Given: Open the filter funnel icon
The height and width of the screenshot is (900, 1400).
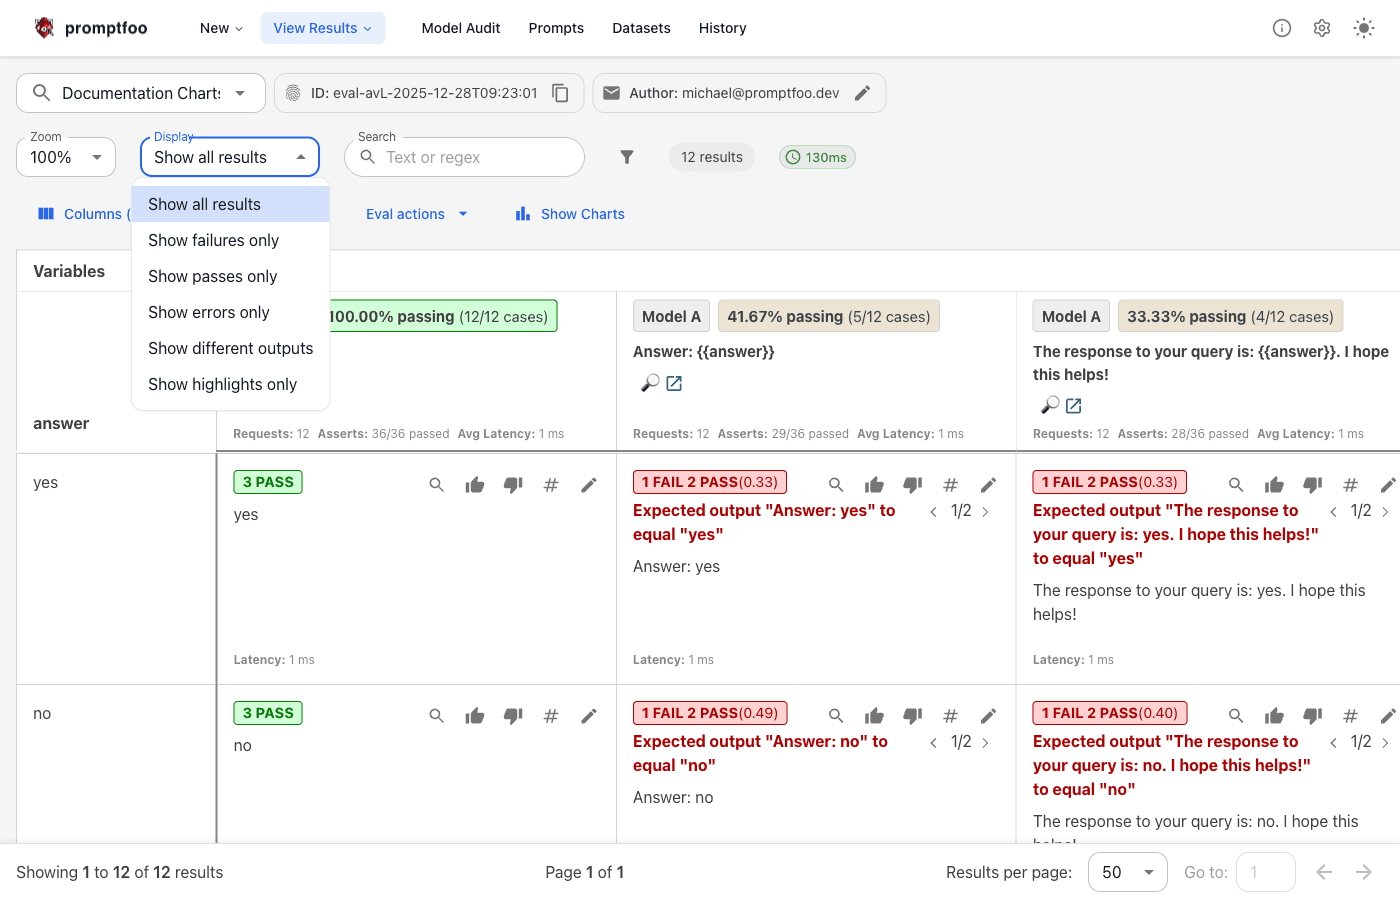Looking at the screenshot, I should coord(627,157).
